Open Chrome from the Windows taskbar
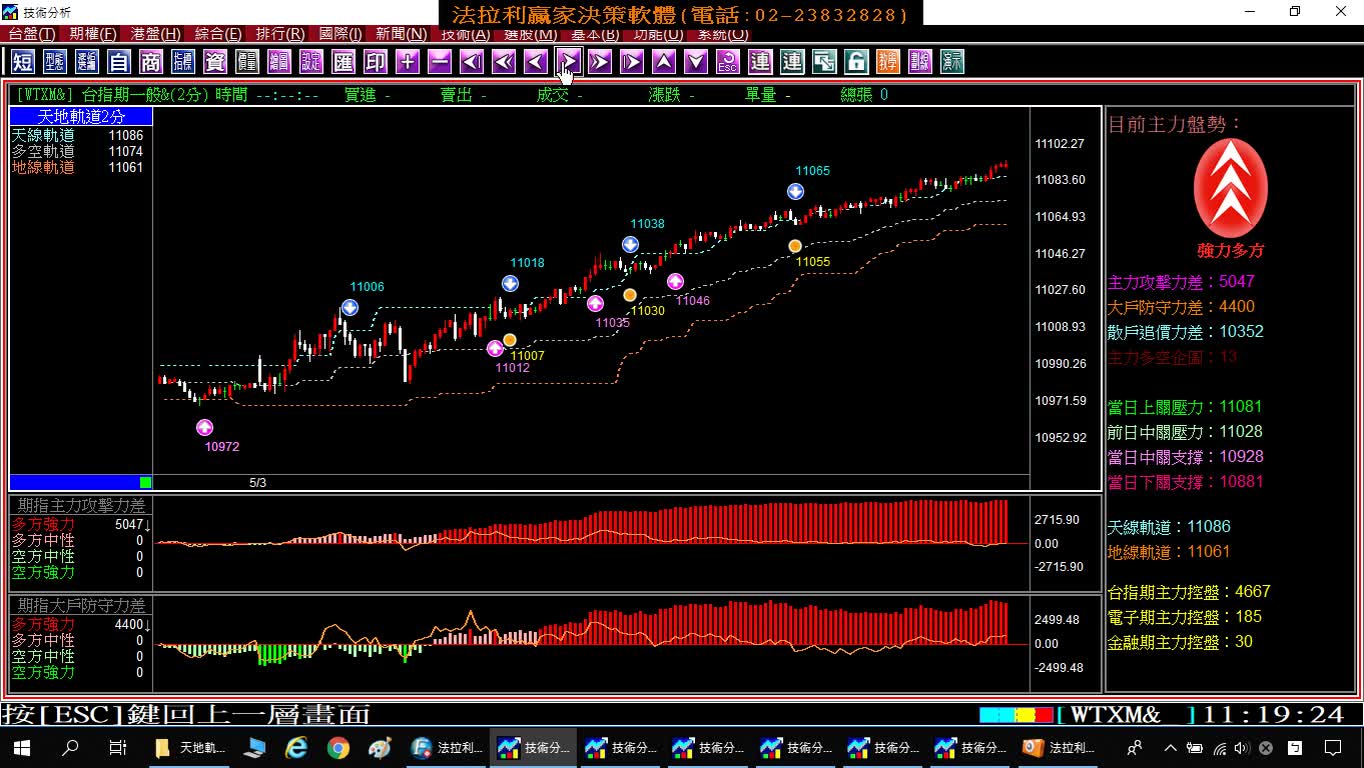 point(338,747)
